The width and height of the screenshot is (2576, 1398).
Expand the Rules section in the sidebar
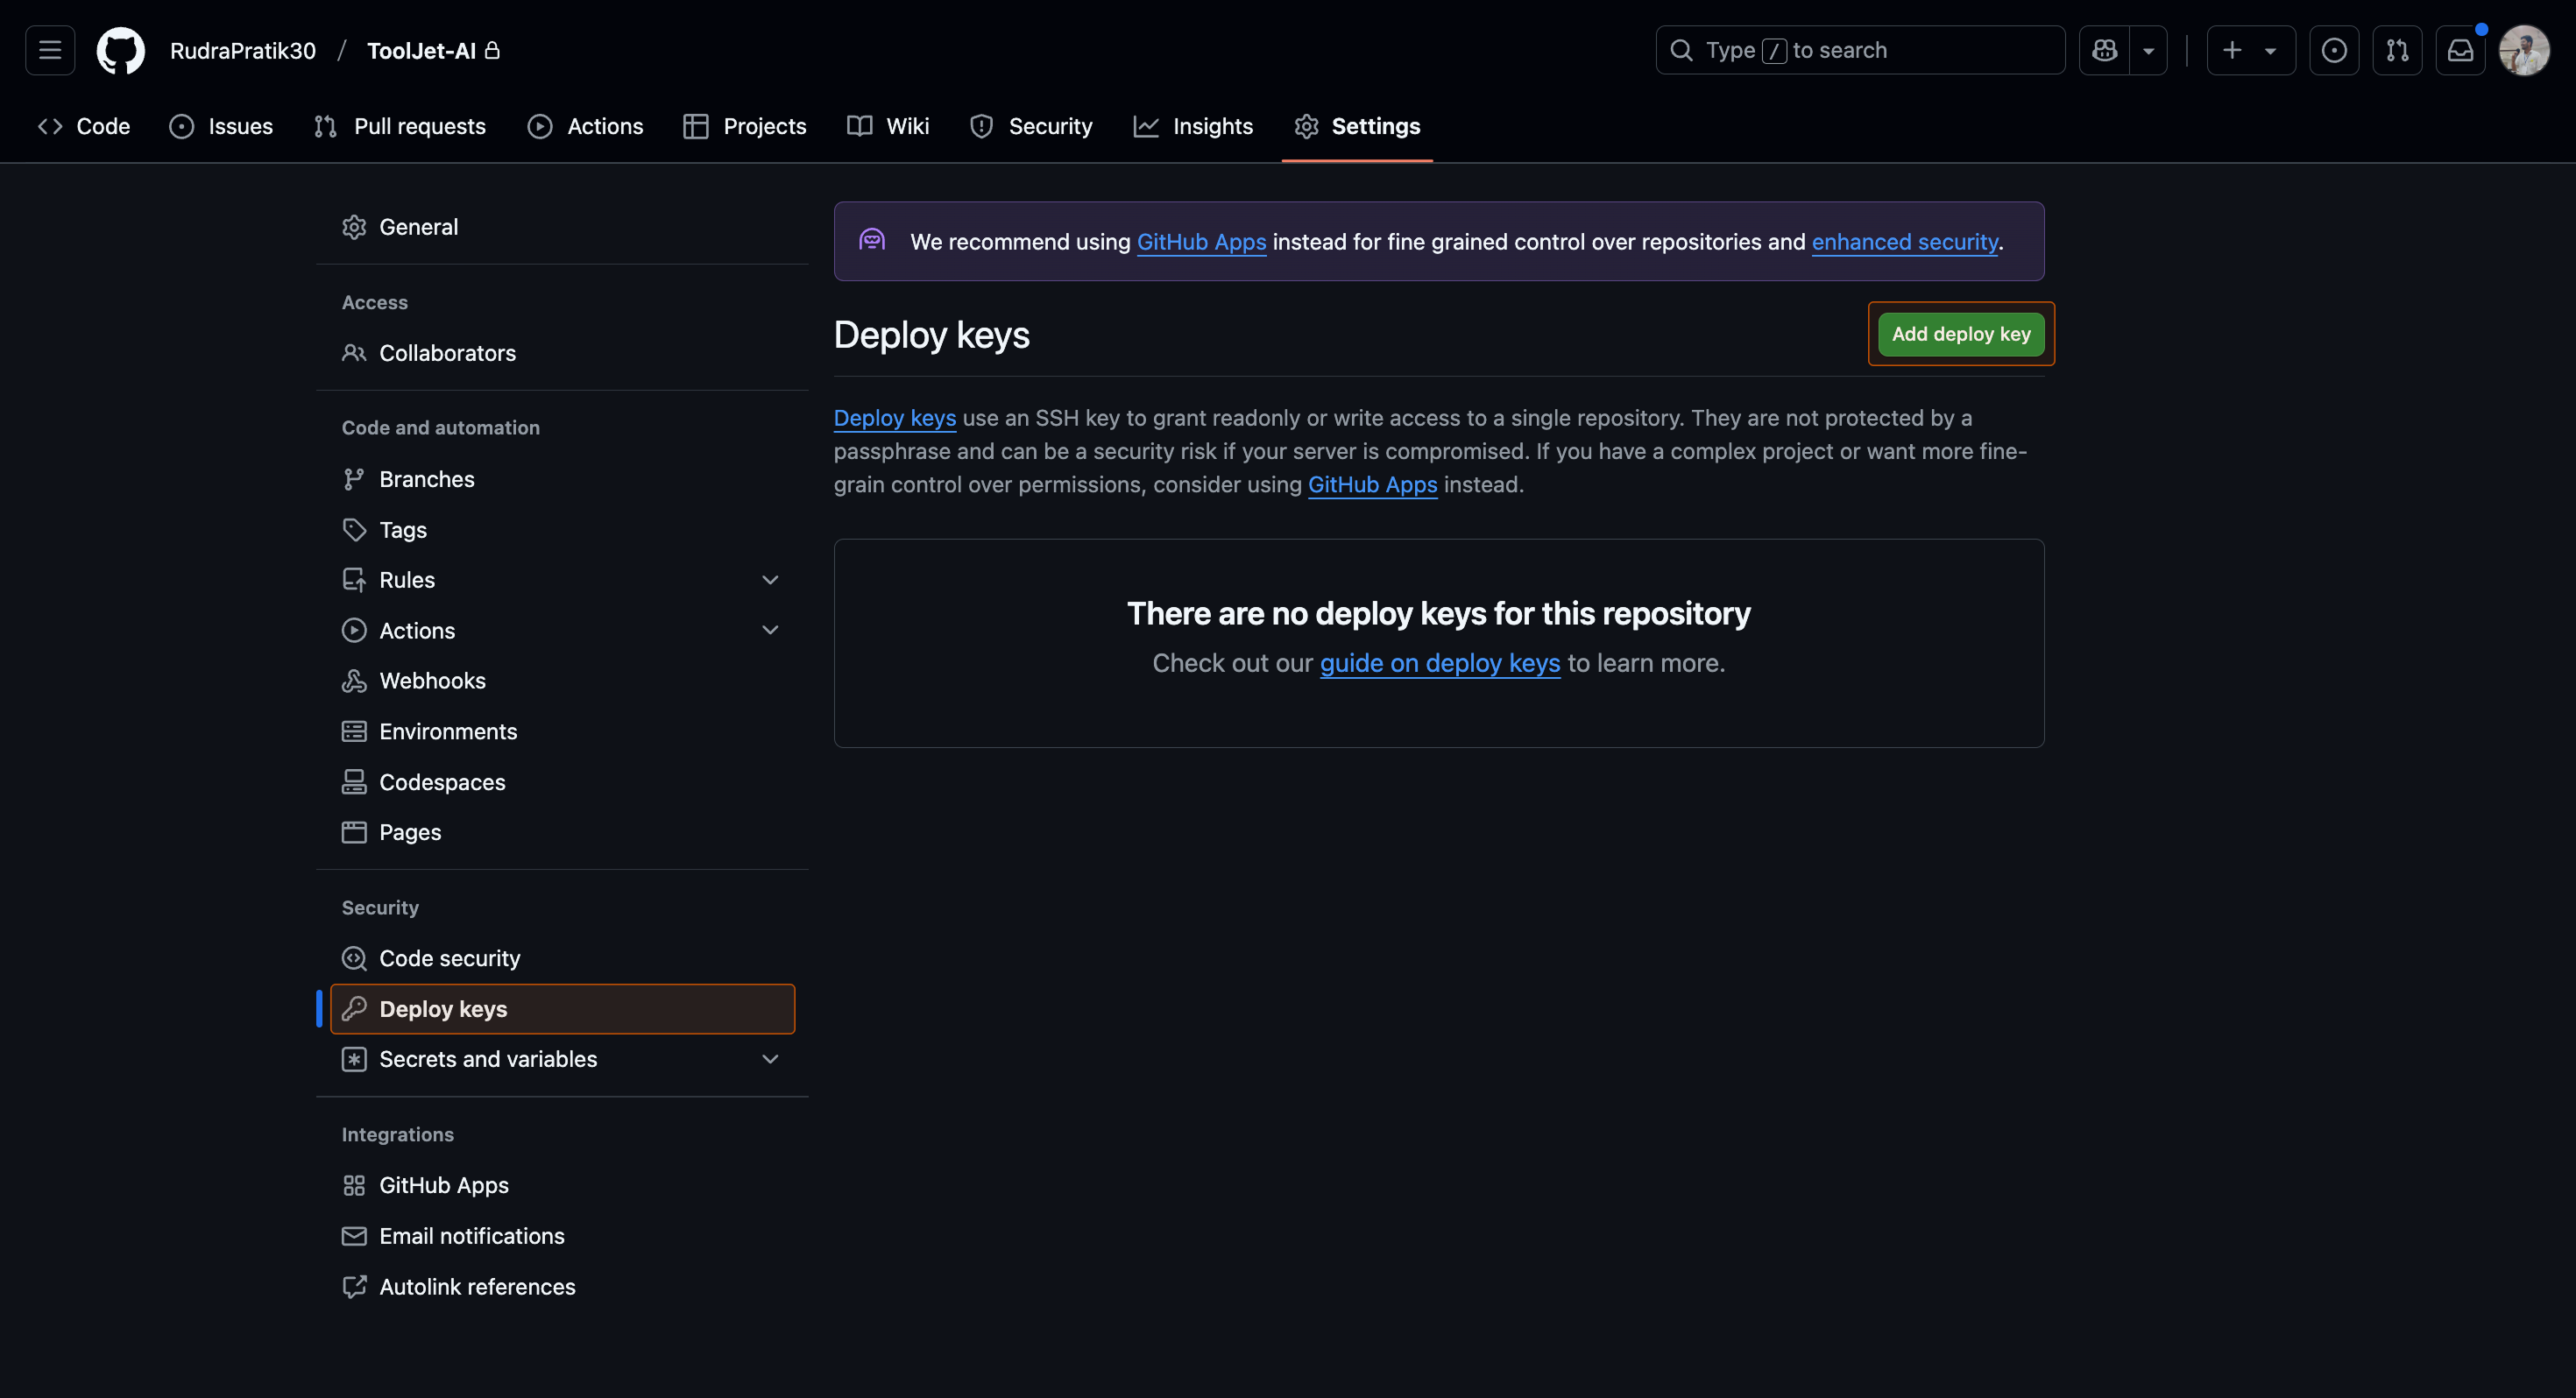[769, 579]
